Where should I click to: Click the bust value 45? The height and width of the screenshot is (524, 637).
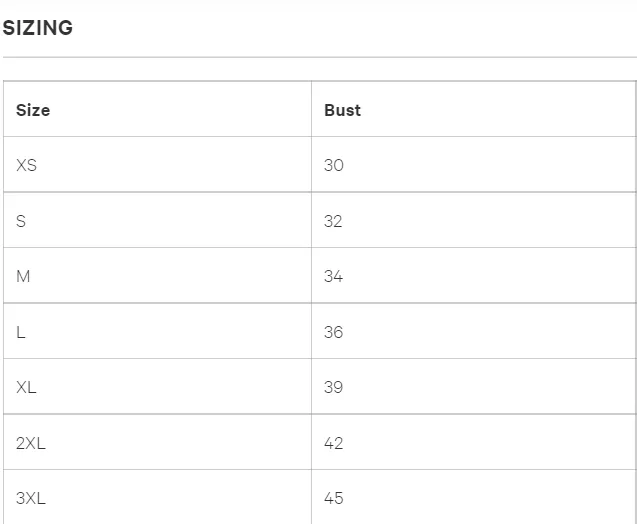tap(334, 498)
